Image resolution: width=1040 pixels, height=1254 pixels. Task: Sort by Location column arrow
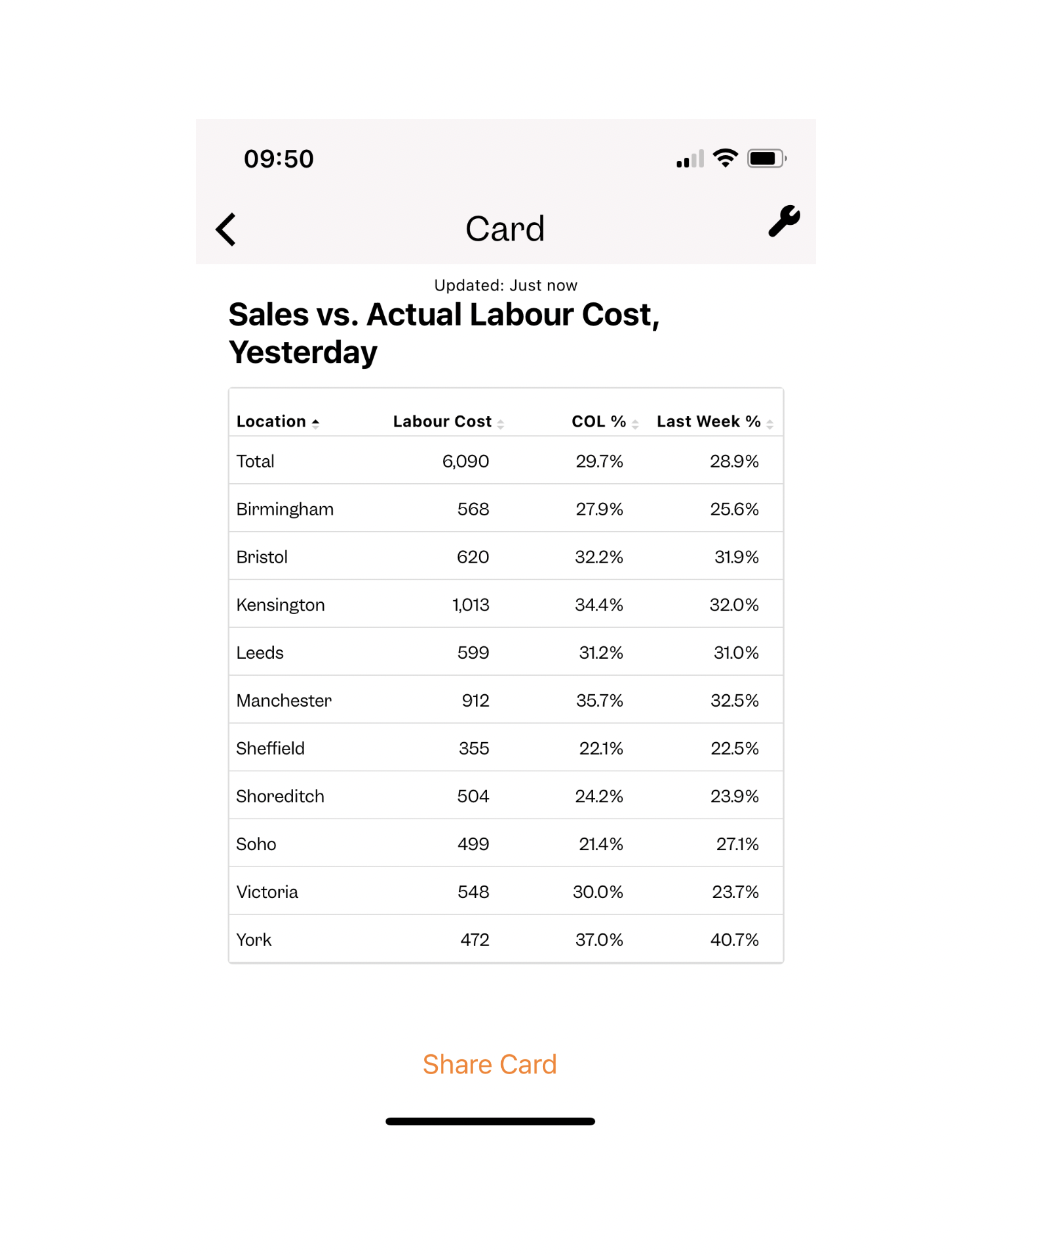(x=316, y=423)
